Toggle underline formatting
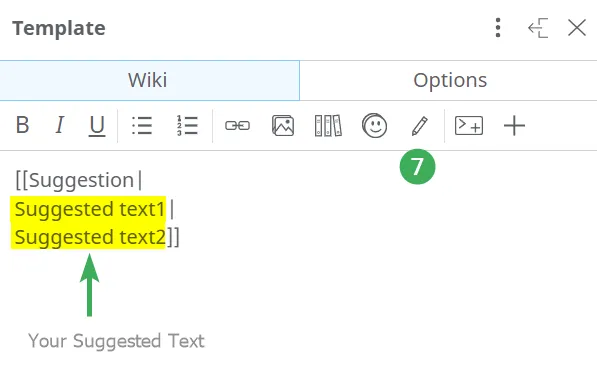The height and width of the screenshot is (381, 597). [x=97, y=126]
